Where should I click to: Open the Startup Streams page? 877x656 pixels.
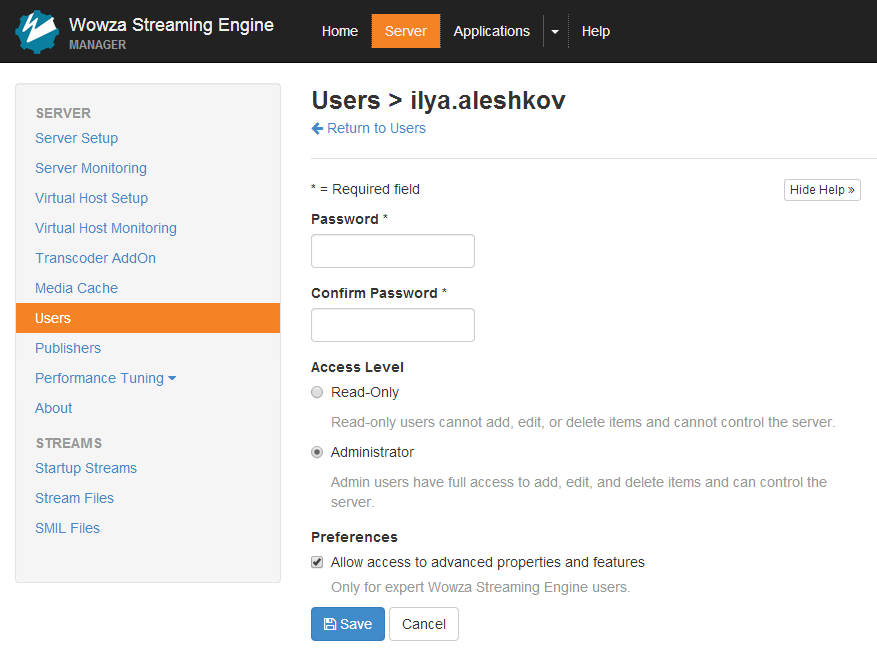pos(86,468)
